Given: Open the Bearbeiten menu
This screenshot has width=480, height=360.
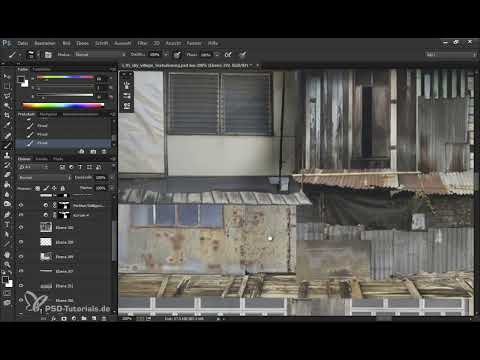Looking at the screenshot, I should coord(45,43).
